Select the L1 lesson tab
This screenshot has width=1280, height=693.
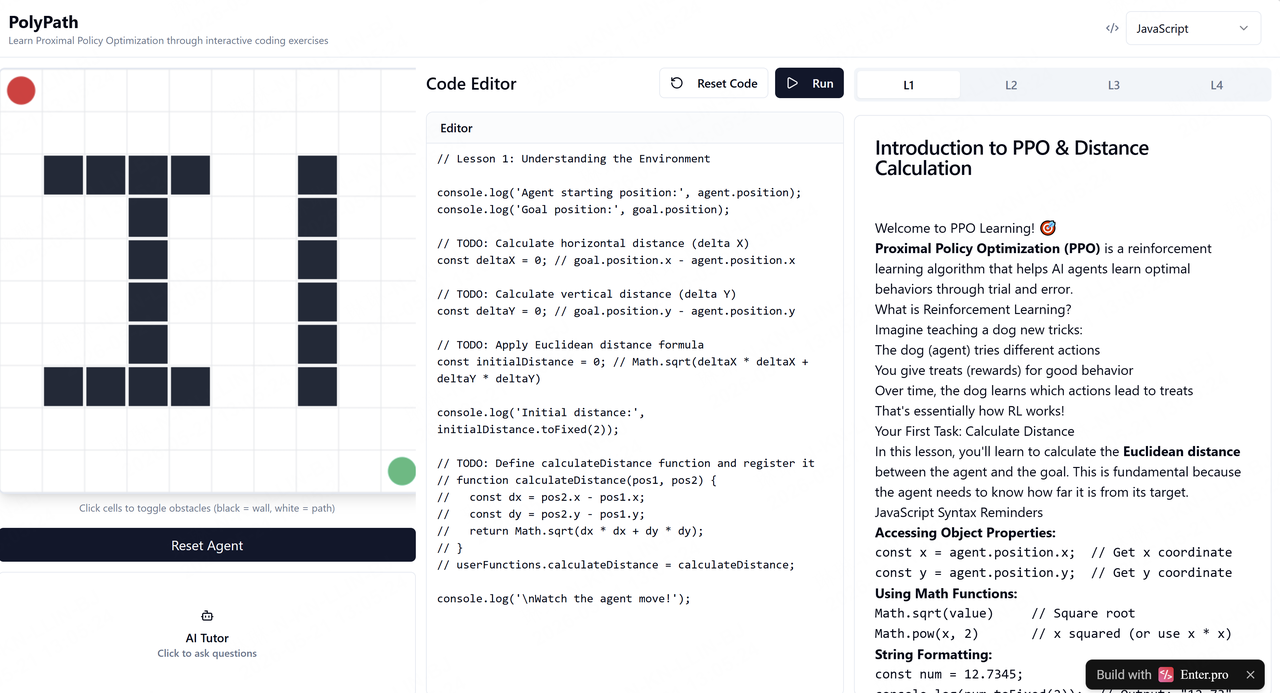(x=909, y=85)
